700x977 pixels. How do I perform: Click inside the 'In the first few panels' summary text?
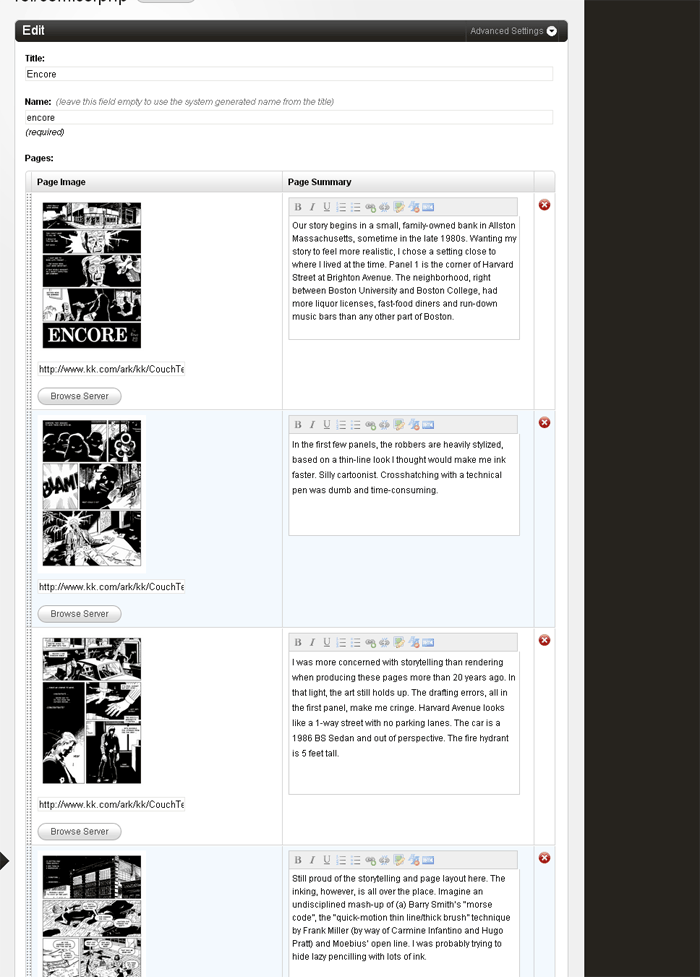(404, 485)
